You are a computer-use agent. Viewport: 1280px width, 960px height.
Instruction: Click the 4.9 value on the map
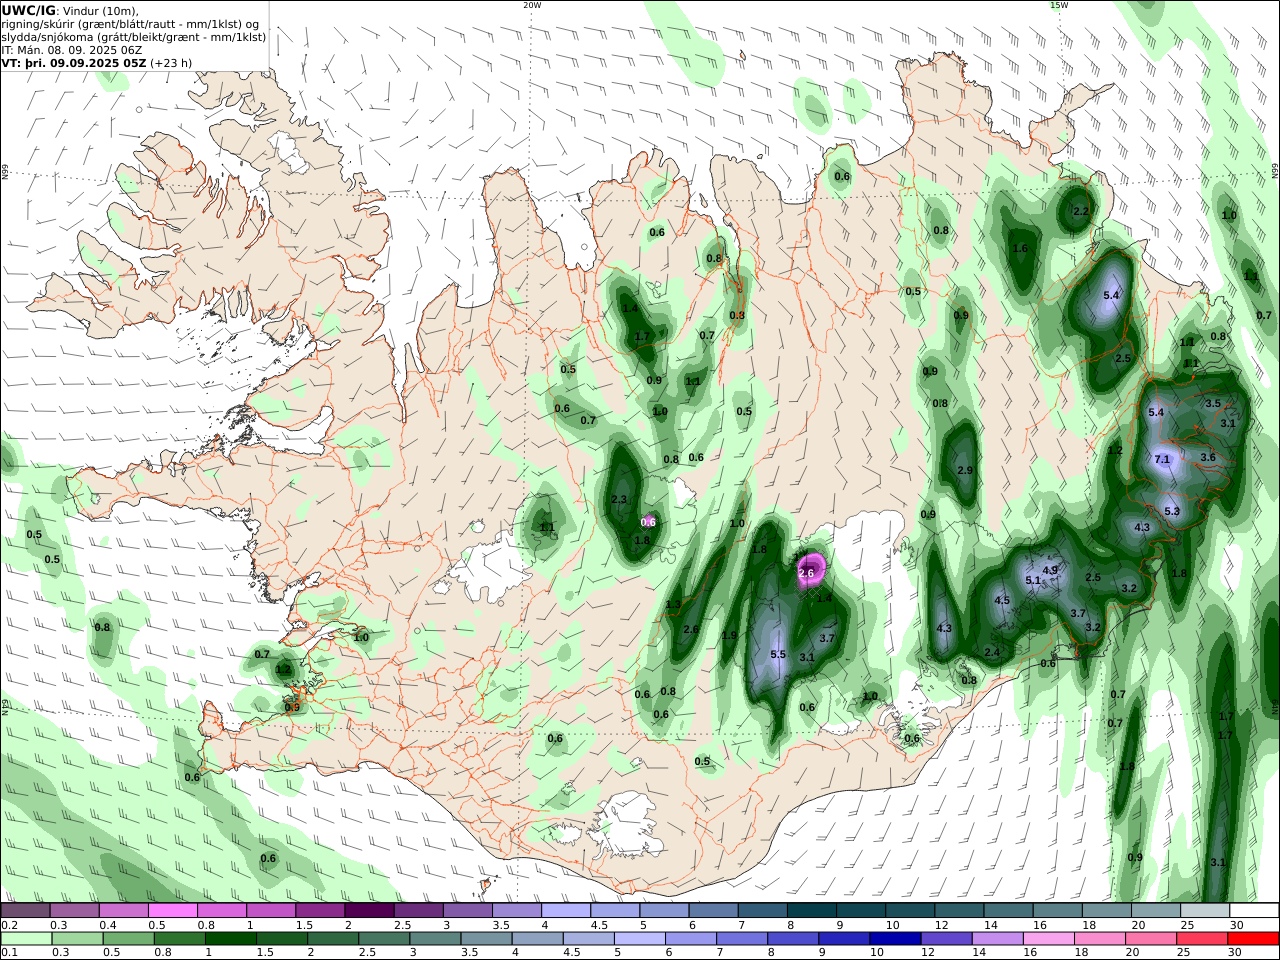(x=1050, y=570)
